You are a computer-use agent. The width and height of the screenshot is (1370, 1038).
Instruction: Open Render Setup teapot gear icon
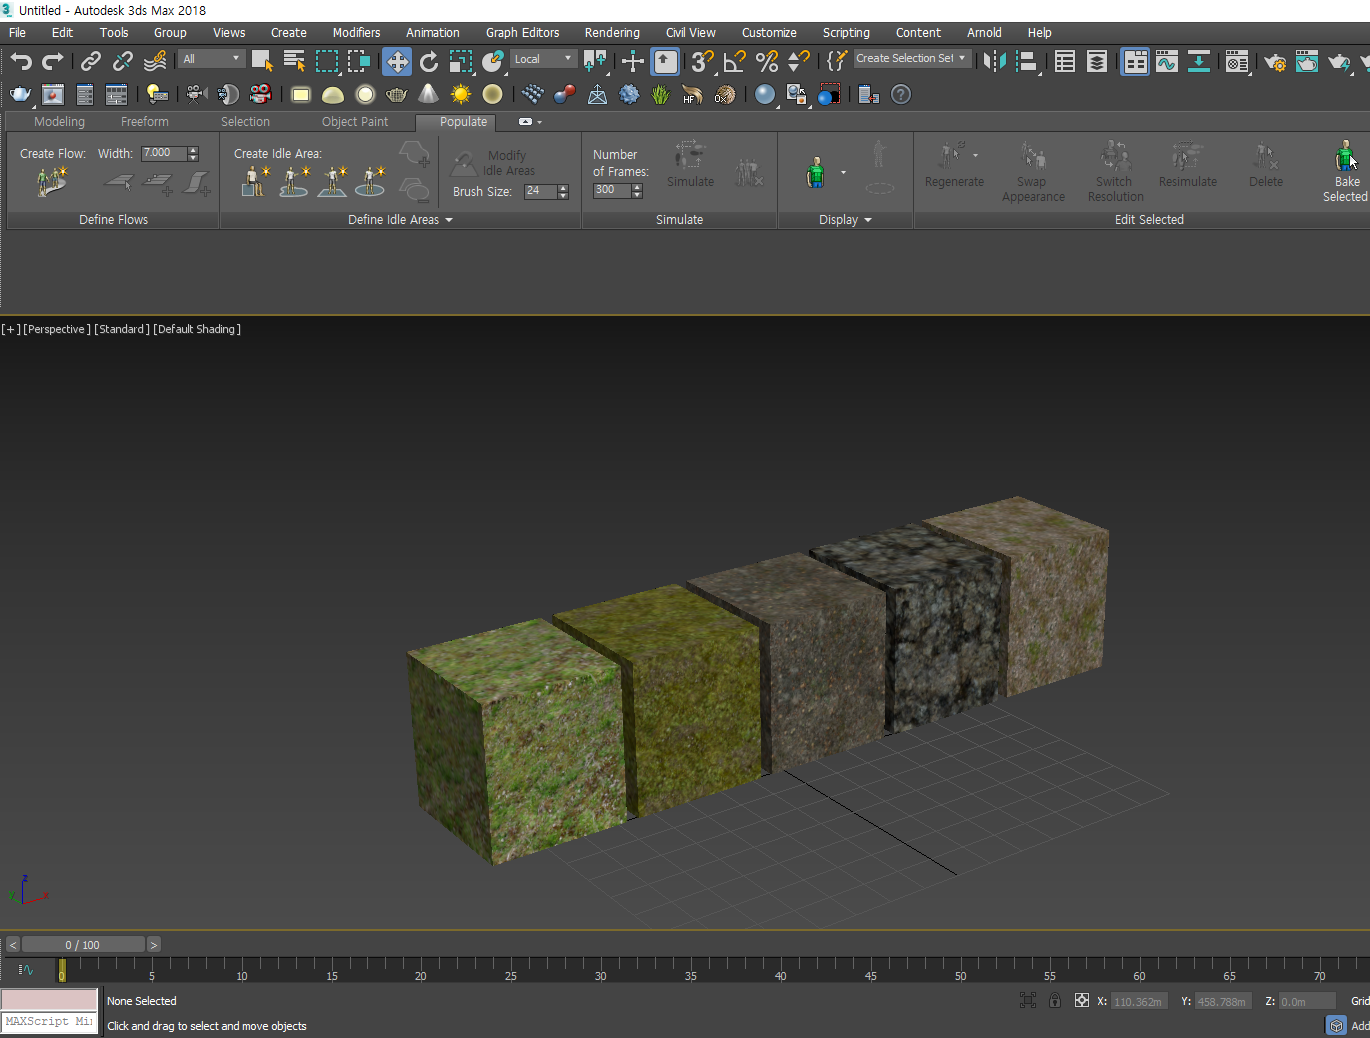coord(1275,62)
